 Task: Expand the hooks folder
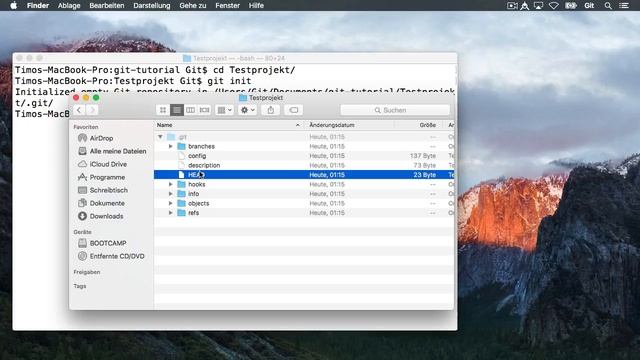(x=171, y=184)
